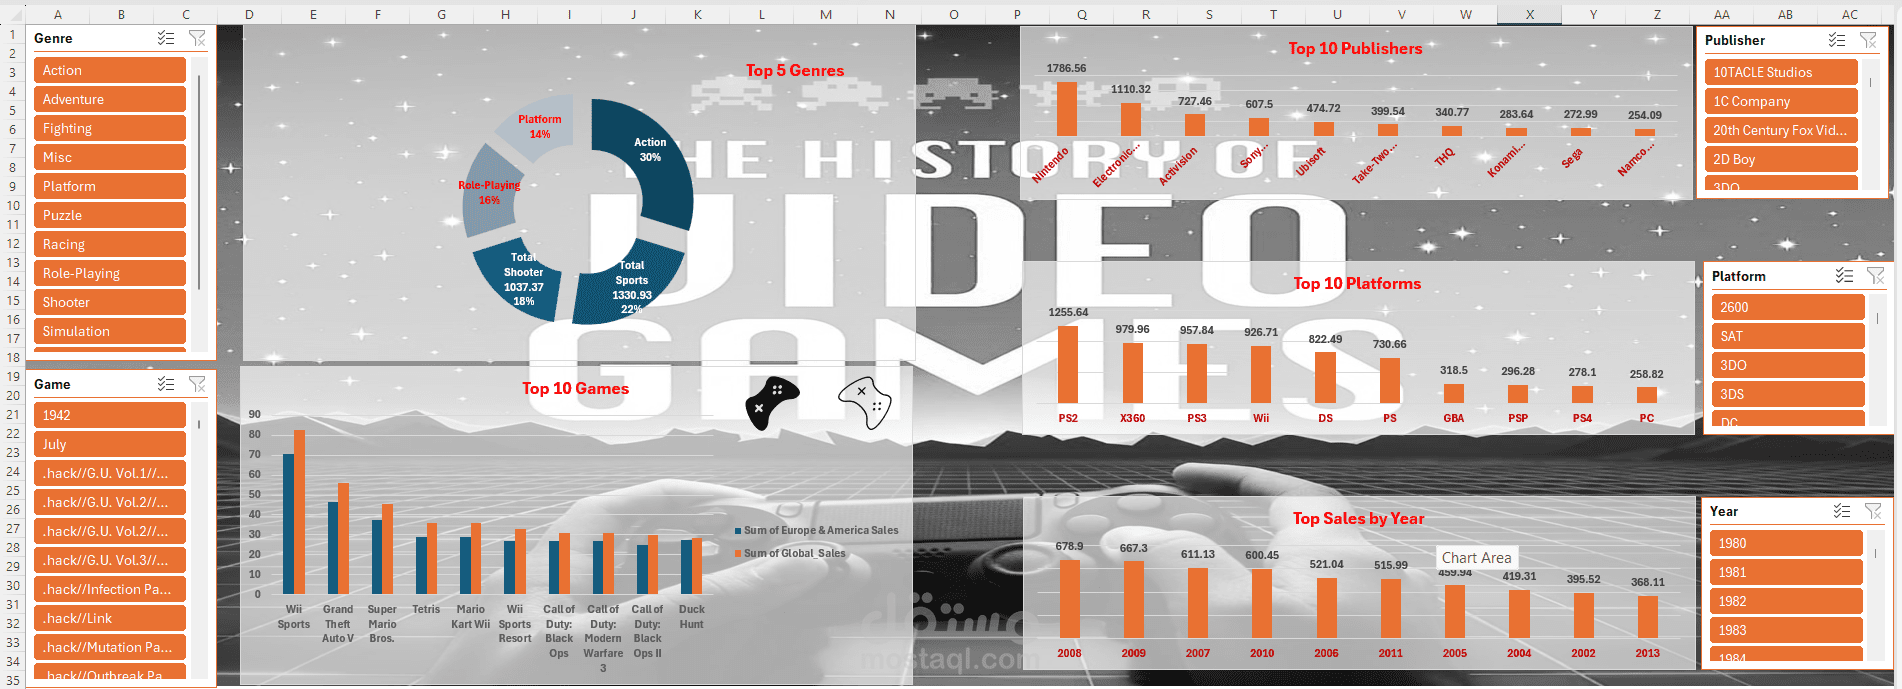
Task: Clear filter on Game slicer
Action: tap(197, 384)
